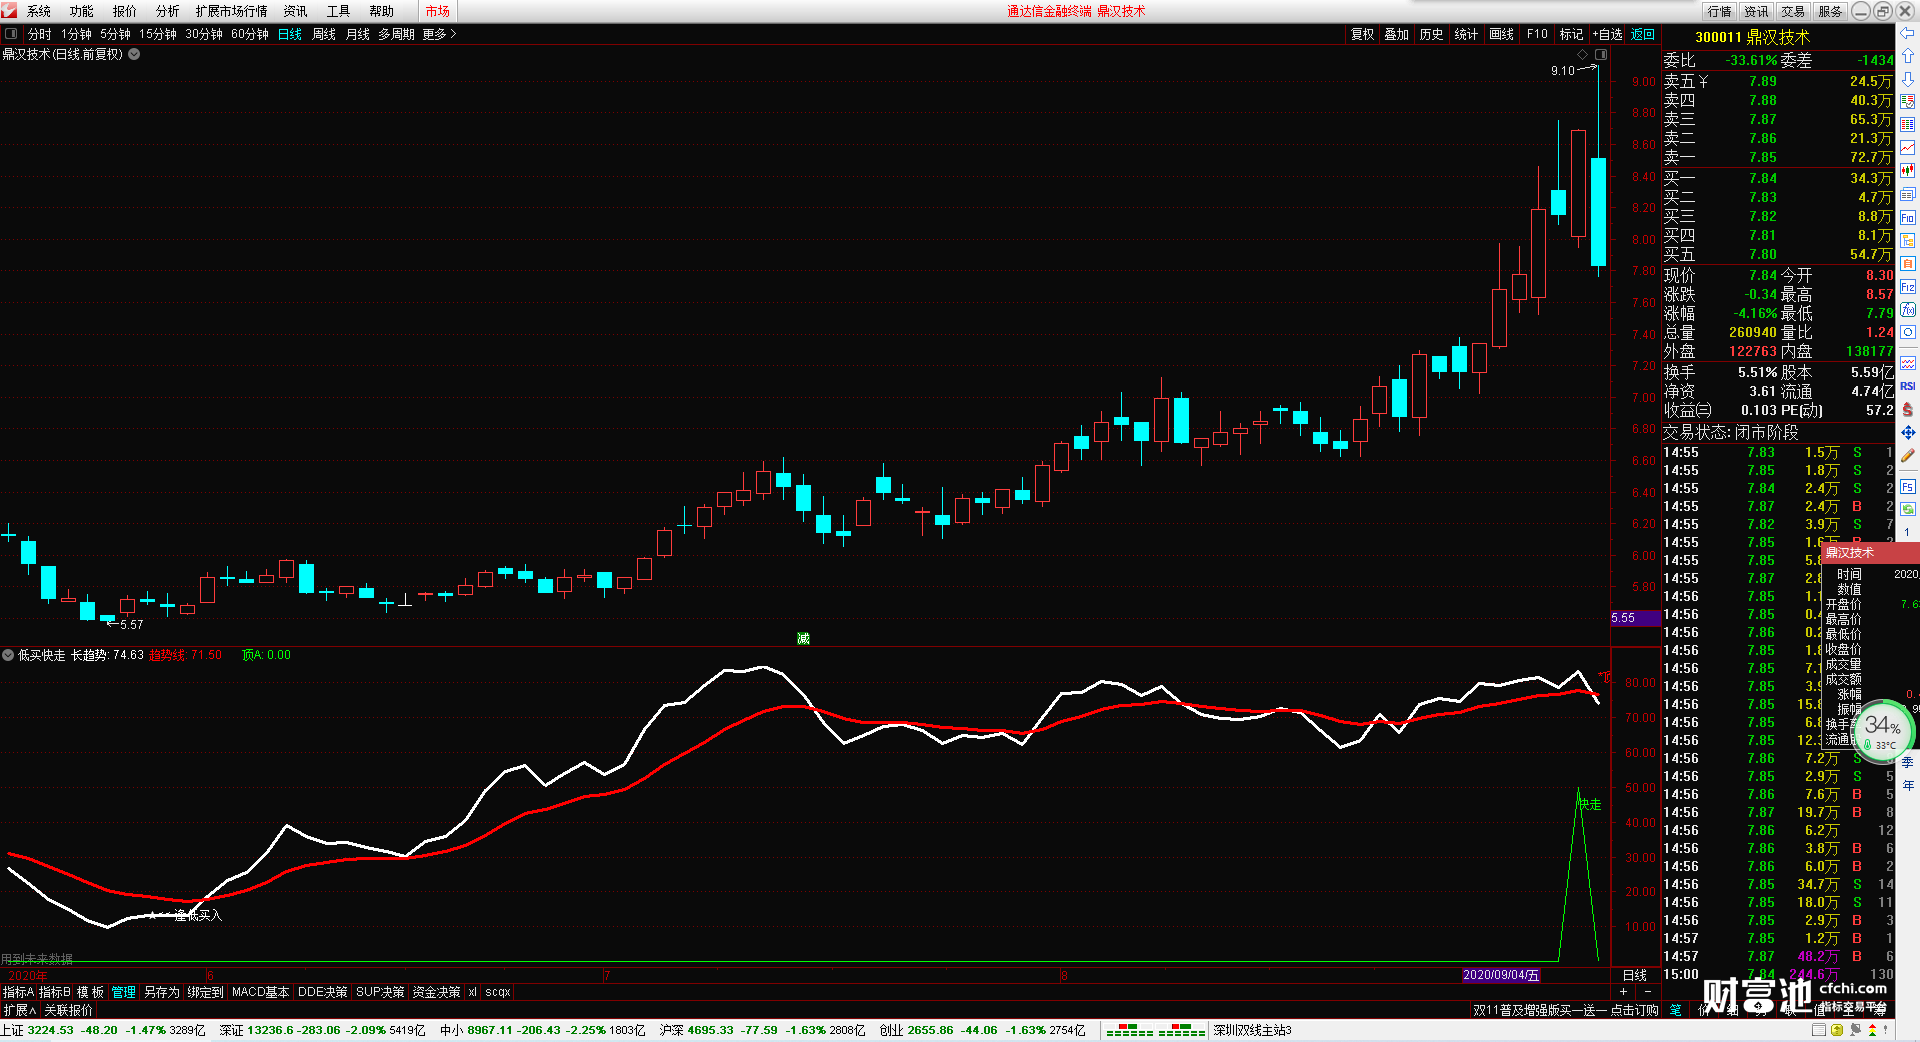Select the pencil drawing tool icon

coord(1908,456)
